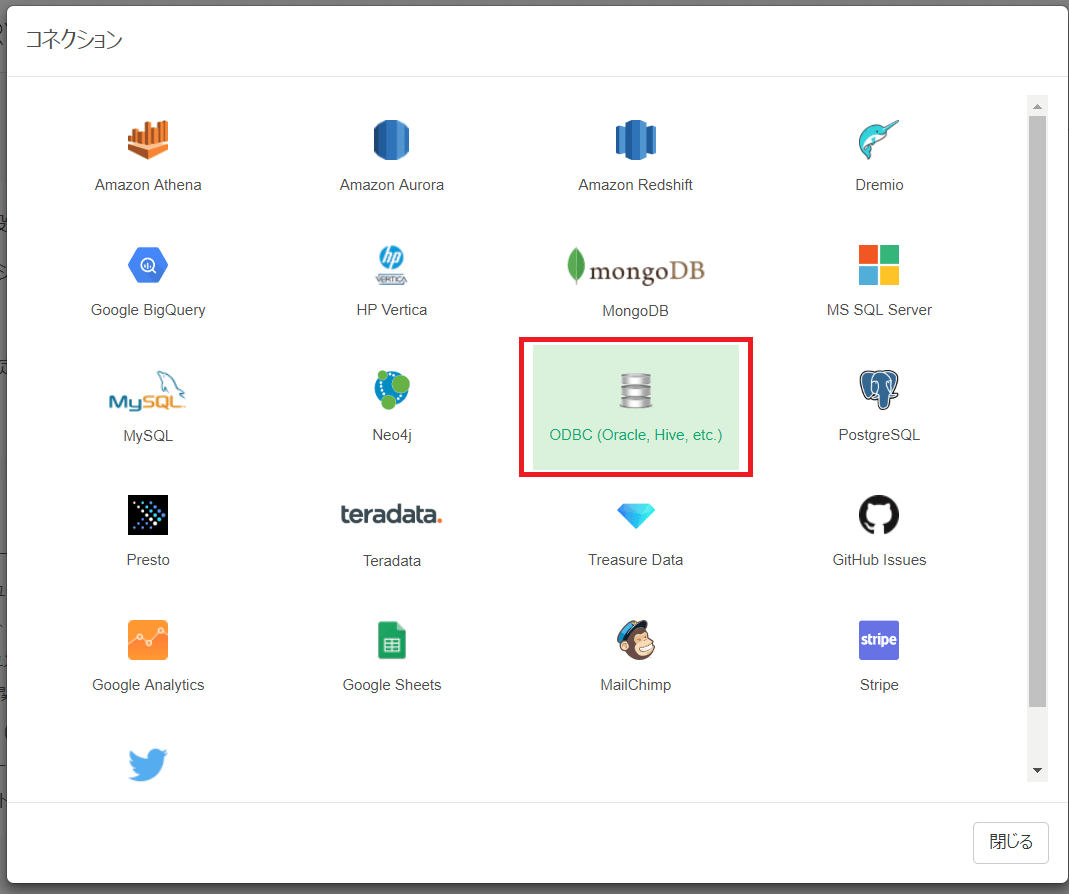Viewport: 1069px width, 894px height.
Task: Click the Dremio label text
Action: 879,185
